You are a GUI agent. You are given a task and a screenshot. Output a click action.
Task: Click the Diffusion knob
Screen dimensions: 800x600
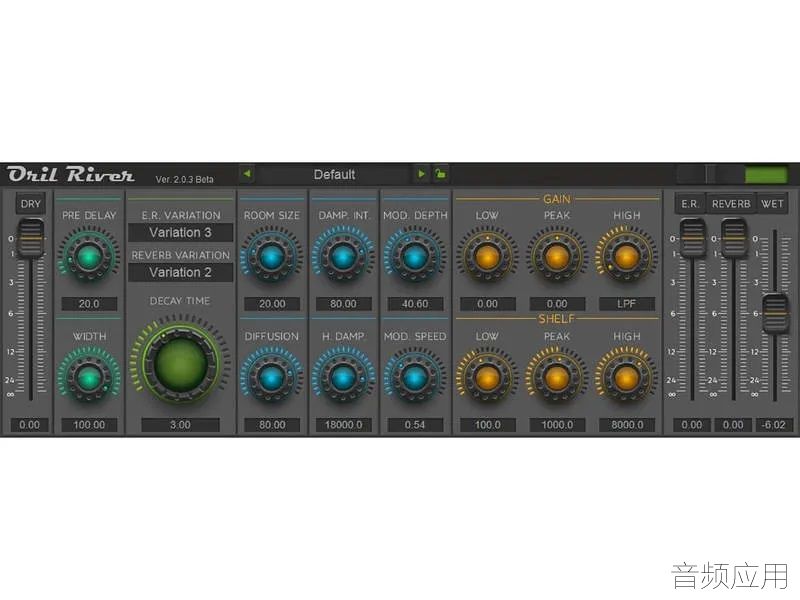tap(271, 378)
